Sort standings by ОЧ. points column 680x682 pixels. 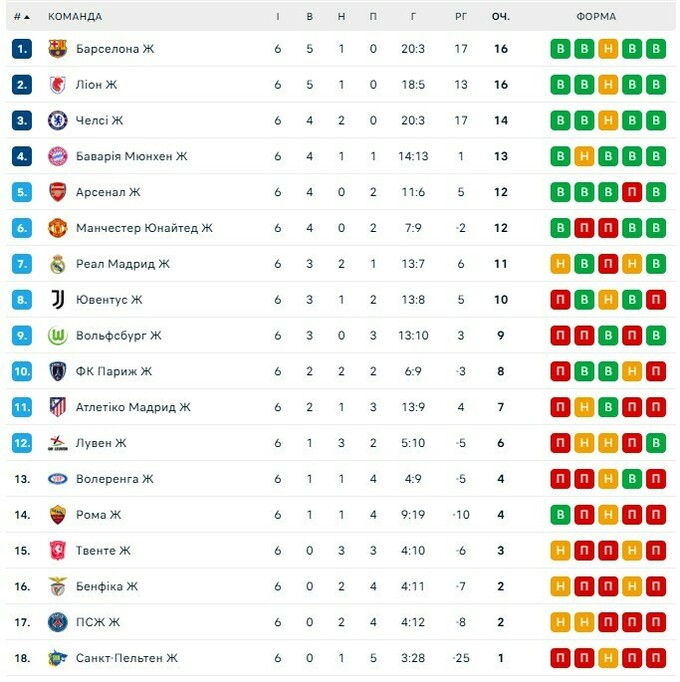(x=500, y=17)
